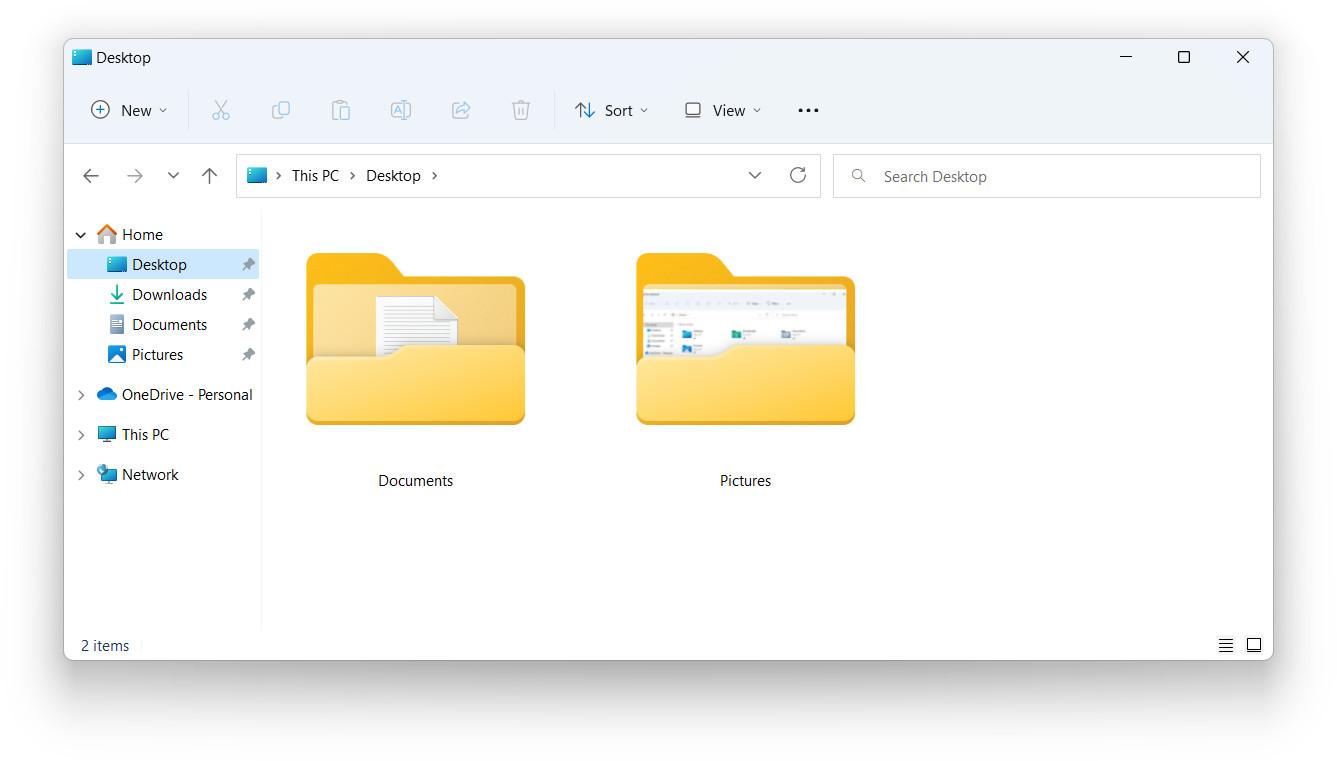Screen dimensions: 1337x761
Task: Expand This PC in the sidebar
Action: pos(81,434)
